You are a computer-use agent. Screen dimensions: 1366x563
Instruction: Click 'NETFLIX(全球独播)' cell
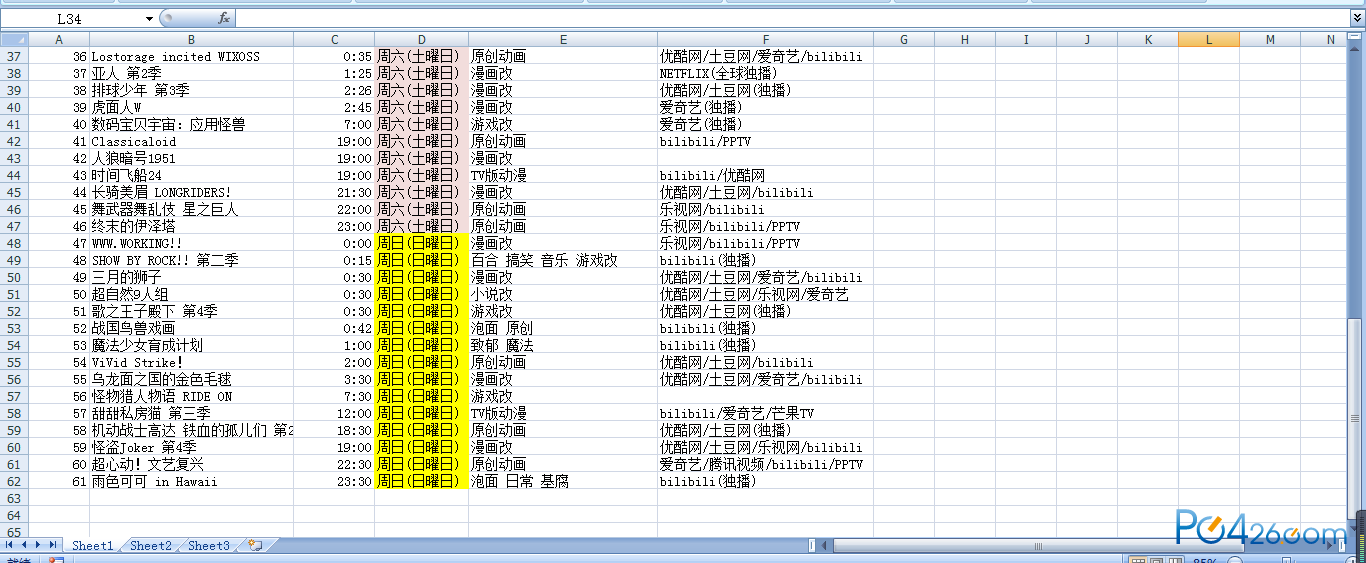pyautogui.click(x=765, y=73)
